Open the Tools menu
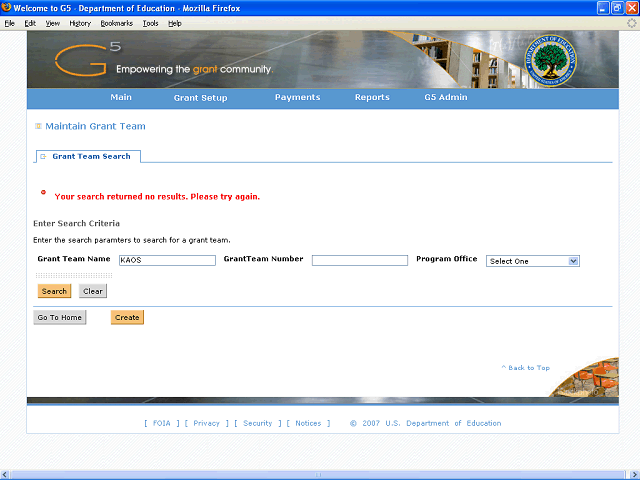Screen dimensions: 640x480 (x=150, y=23)
